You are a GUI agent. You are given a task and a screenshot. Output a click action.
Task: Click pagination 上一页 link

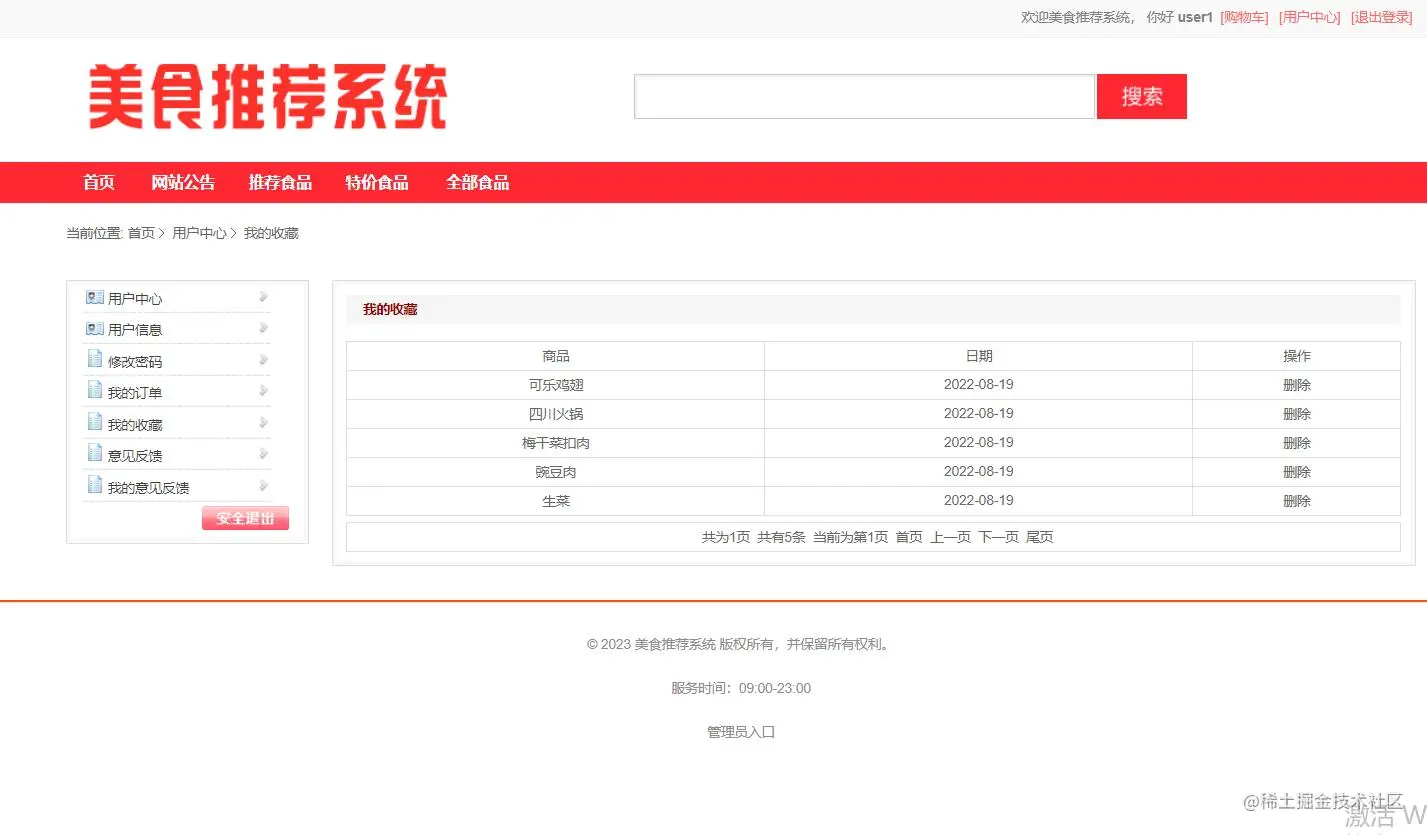point(950,537)
